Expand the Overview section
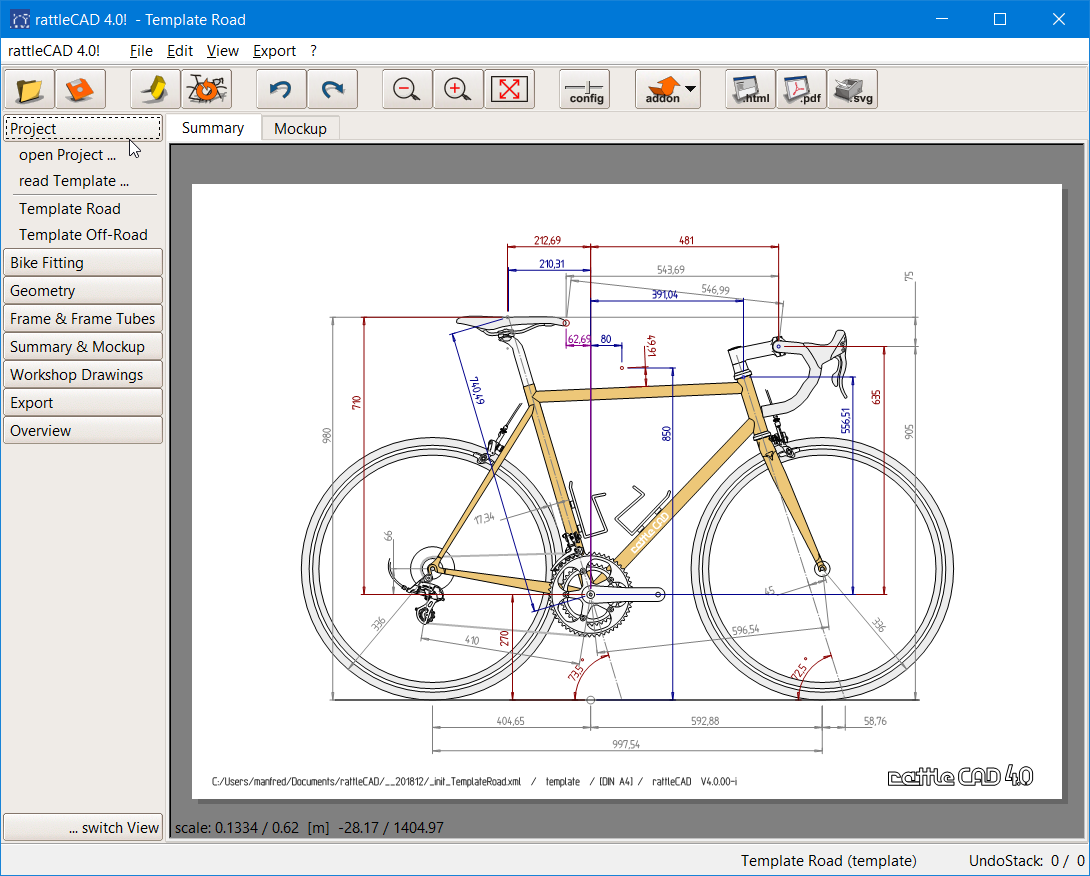The width and height of the screenshot is (1090, 876). [x=83, y=430]
